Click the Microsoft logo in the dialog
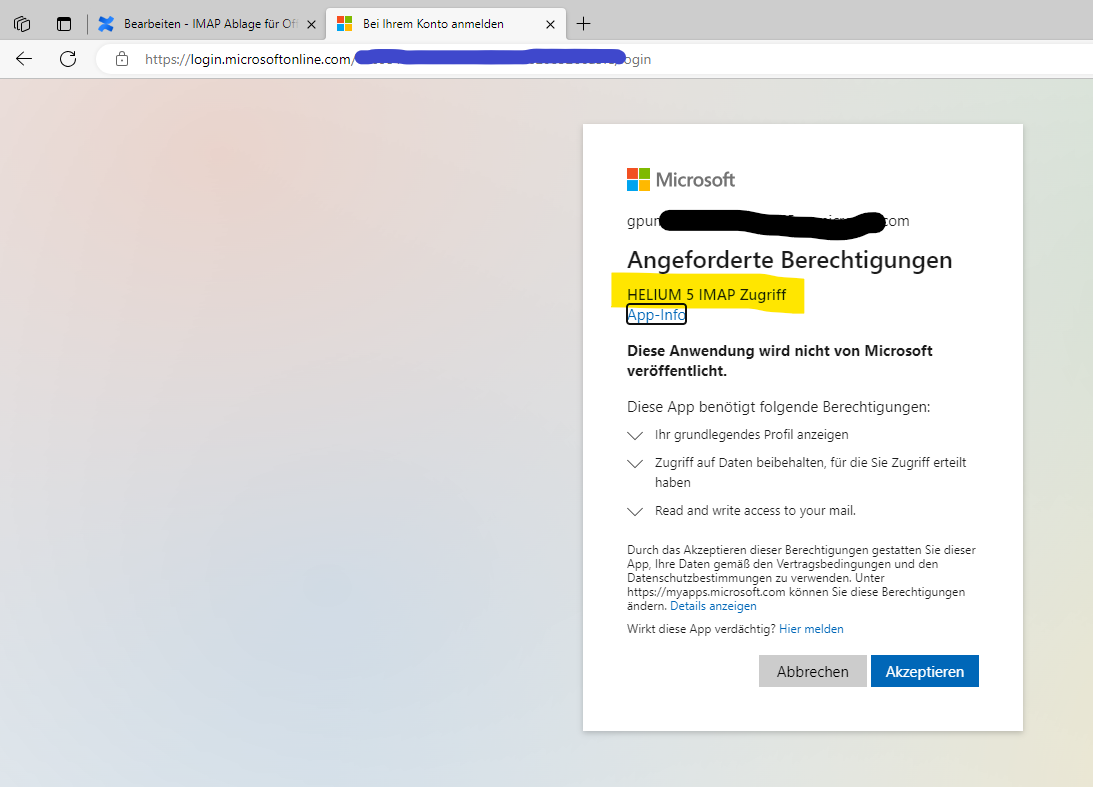 tap(681, 180)
